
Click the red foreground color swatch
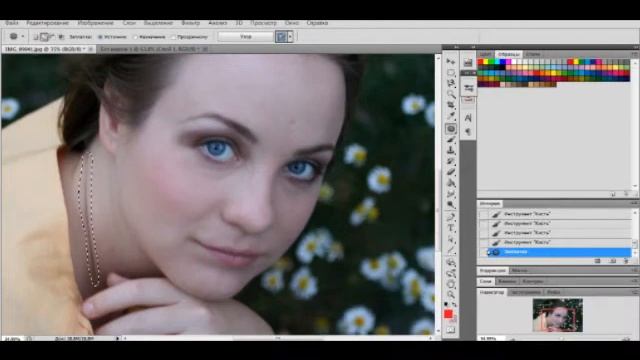448,313
